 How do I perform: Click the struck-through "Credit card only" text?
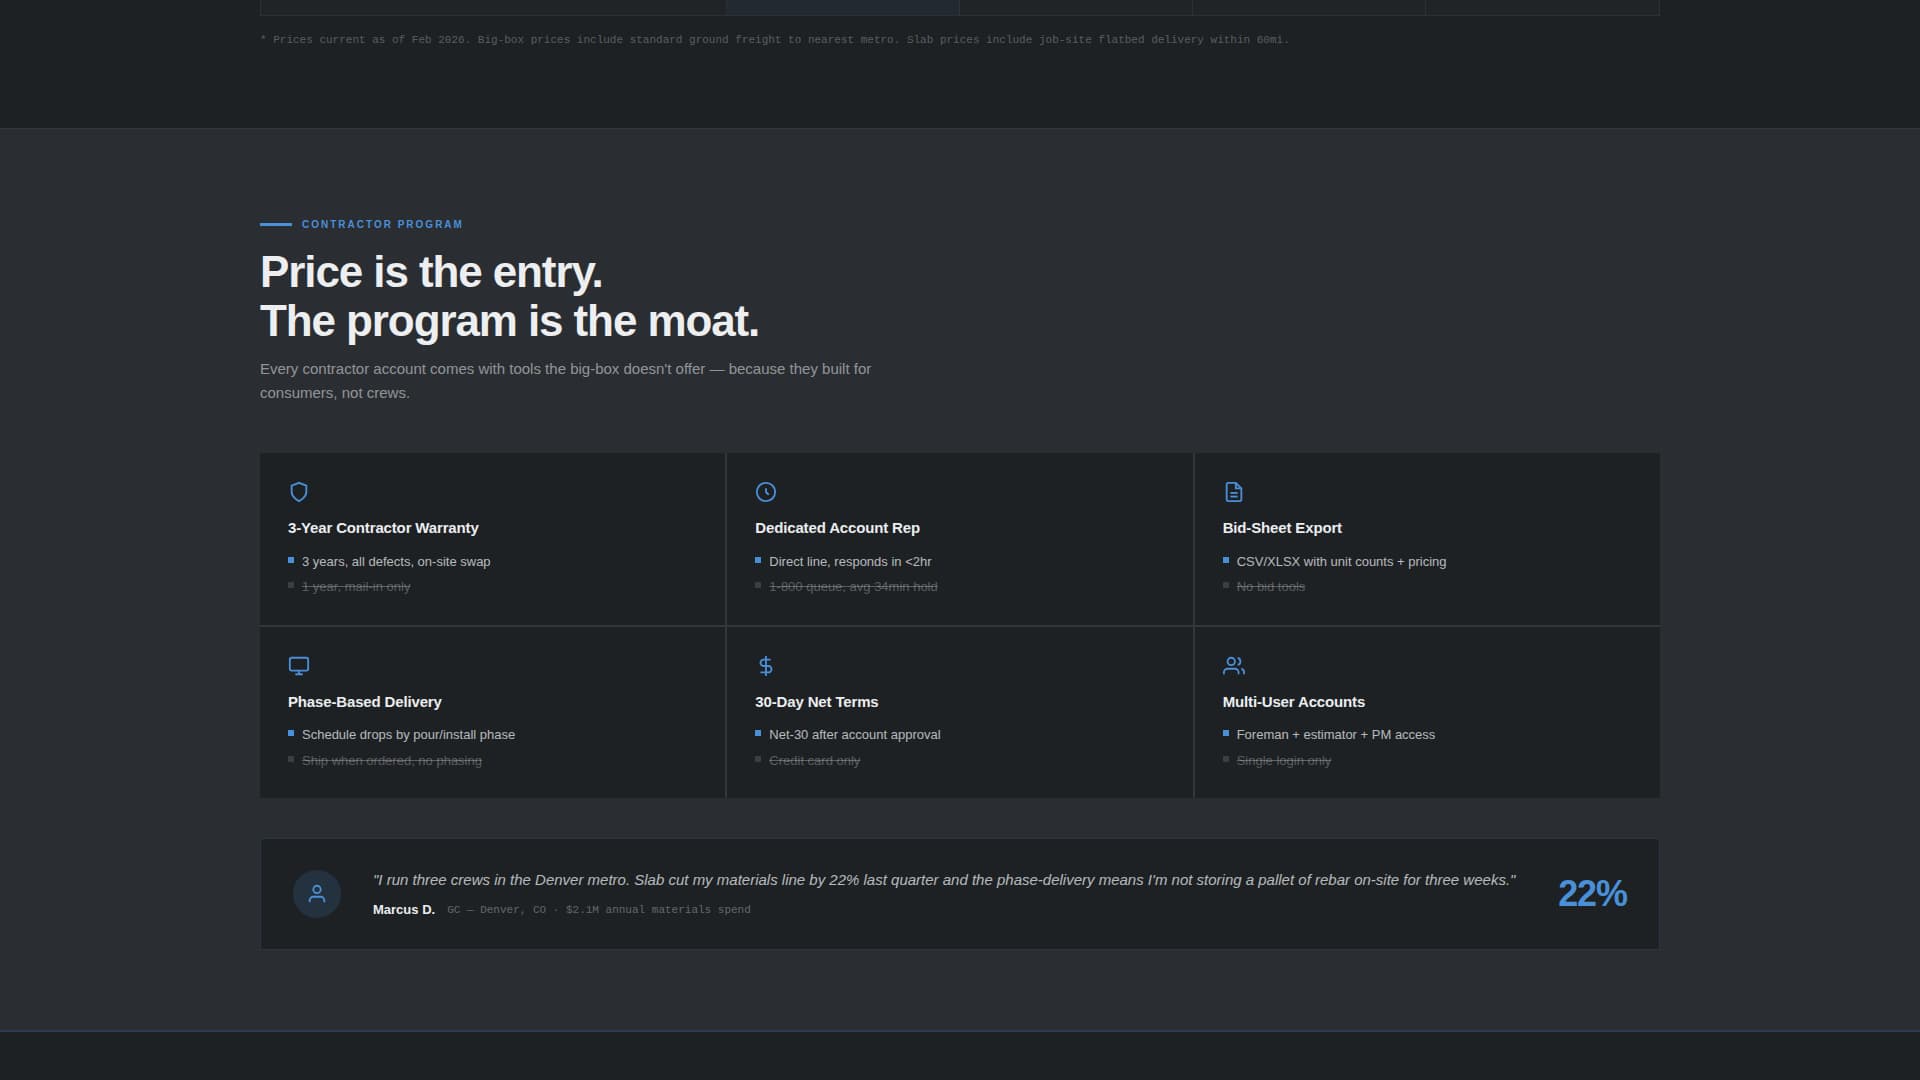click(814, 761)
